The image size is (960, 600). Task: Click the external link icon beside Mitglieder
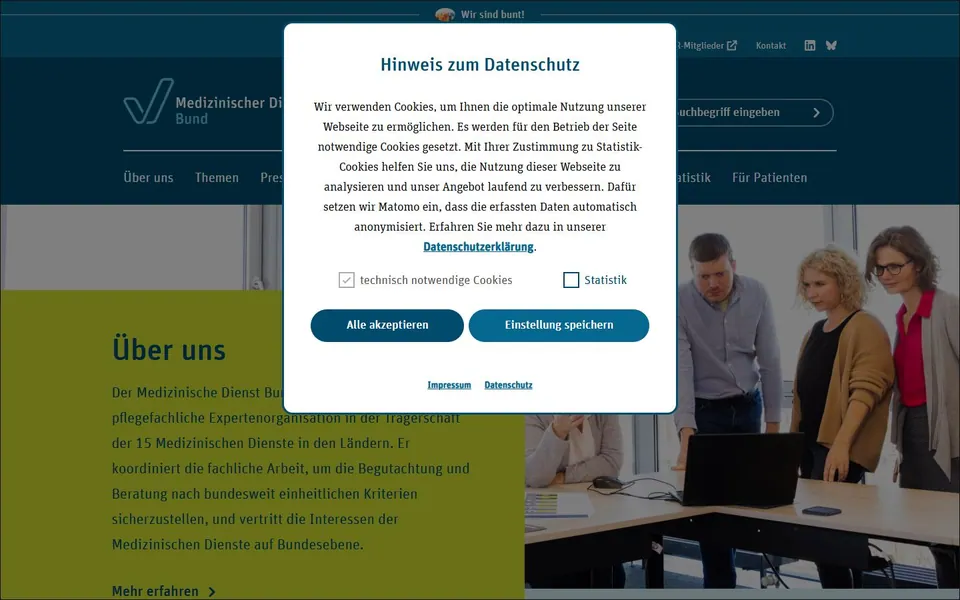coord(732,45)
